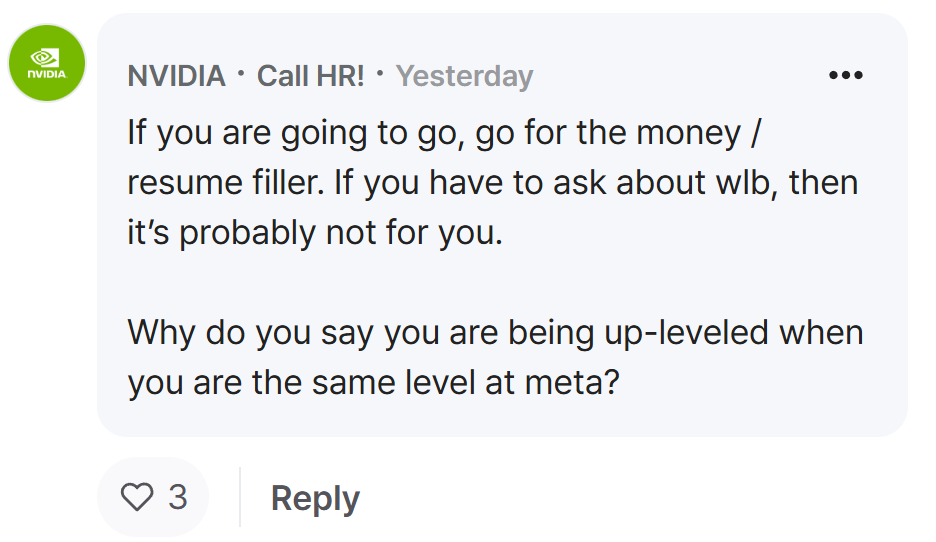Click the first paragraph about money and resume filler
936x542 pixels.
tap(493, 182)
